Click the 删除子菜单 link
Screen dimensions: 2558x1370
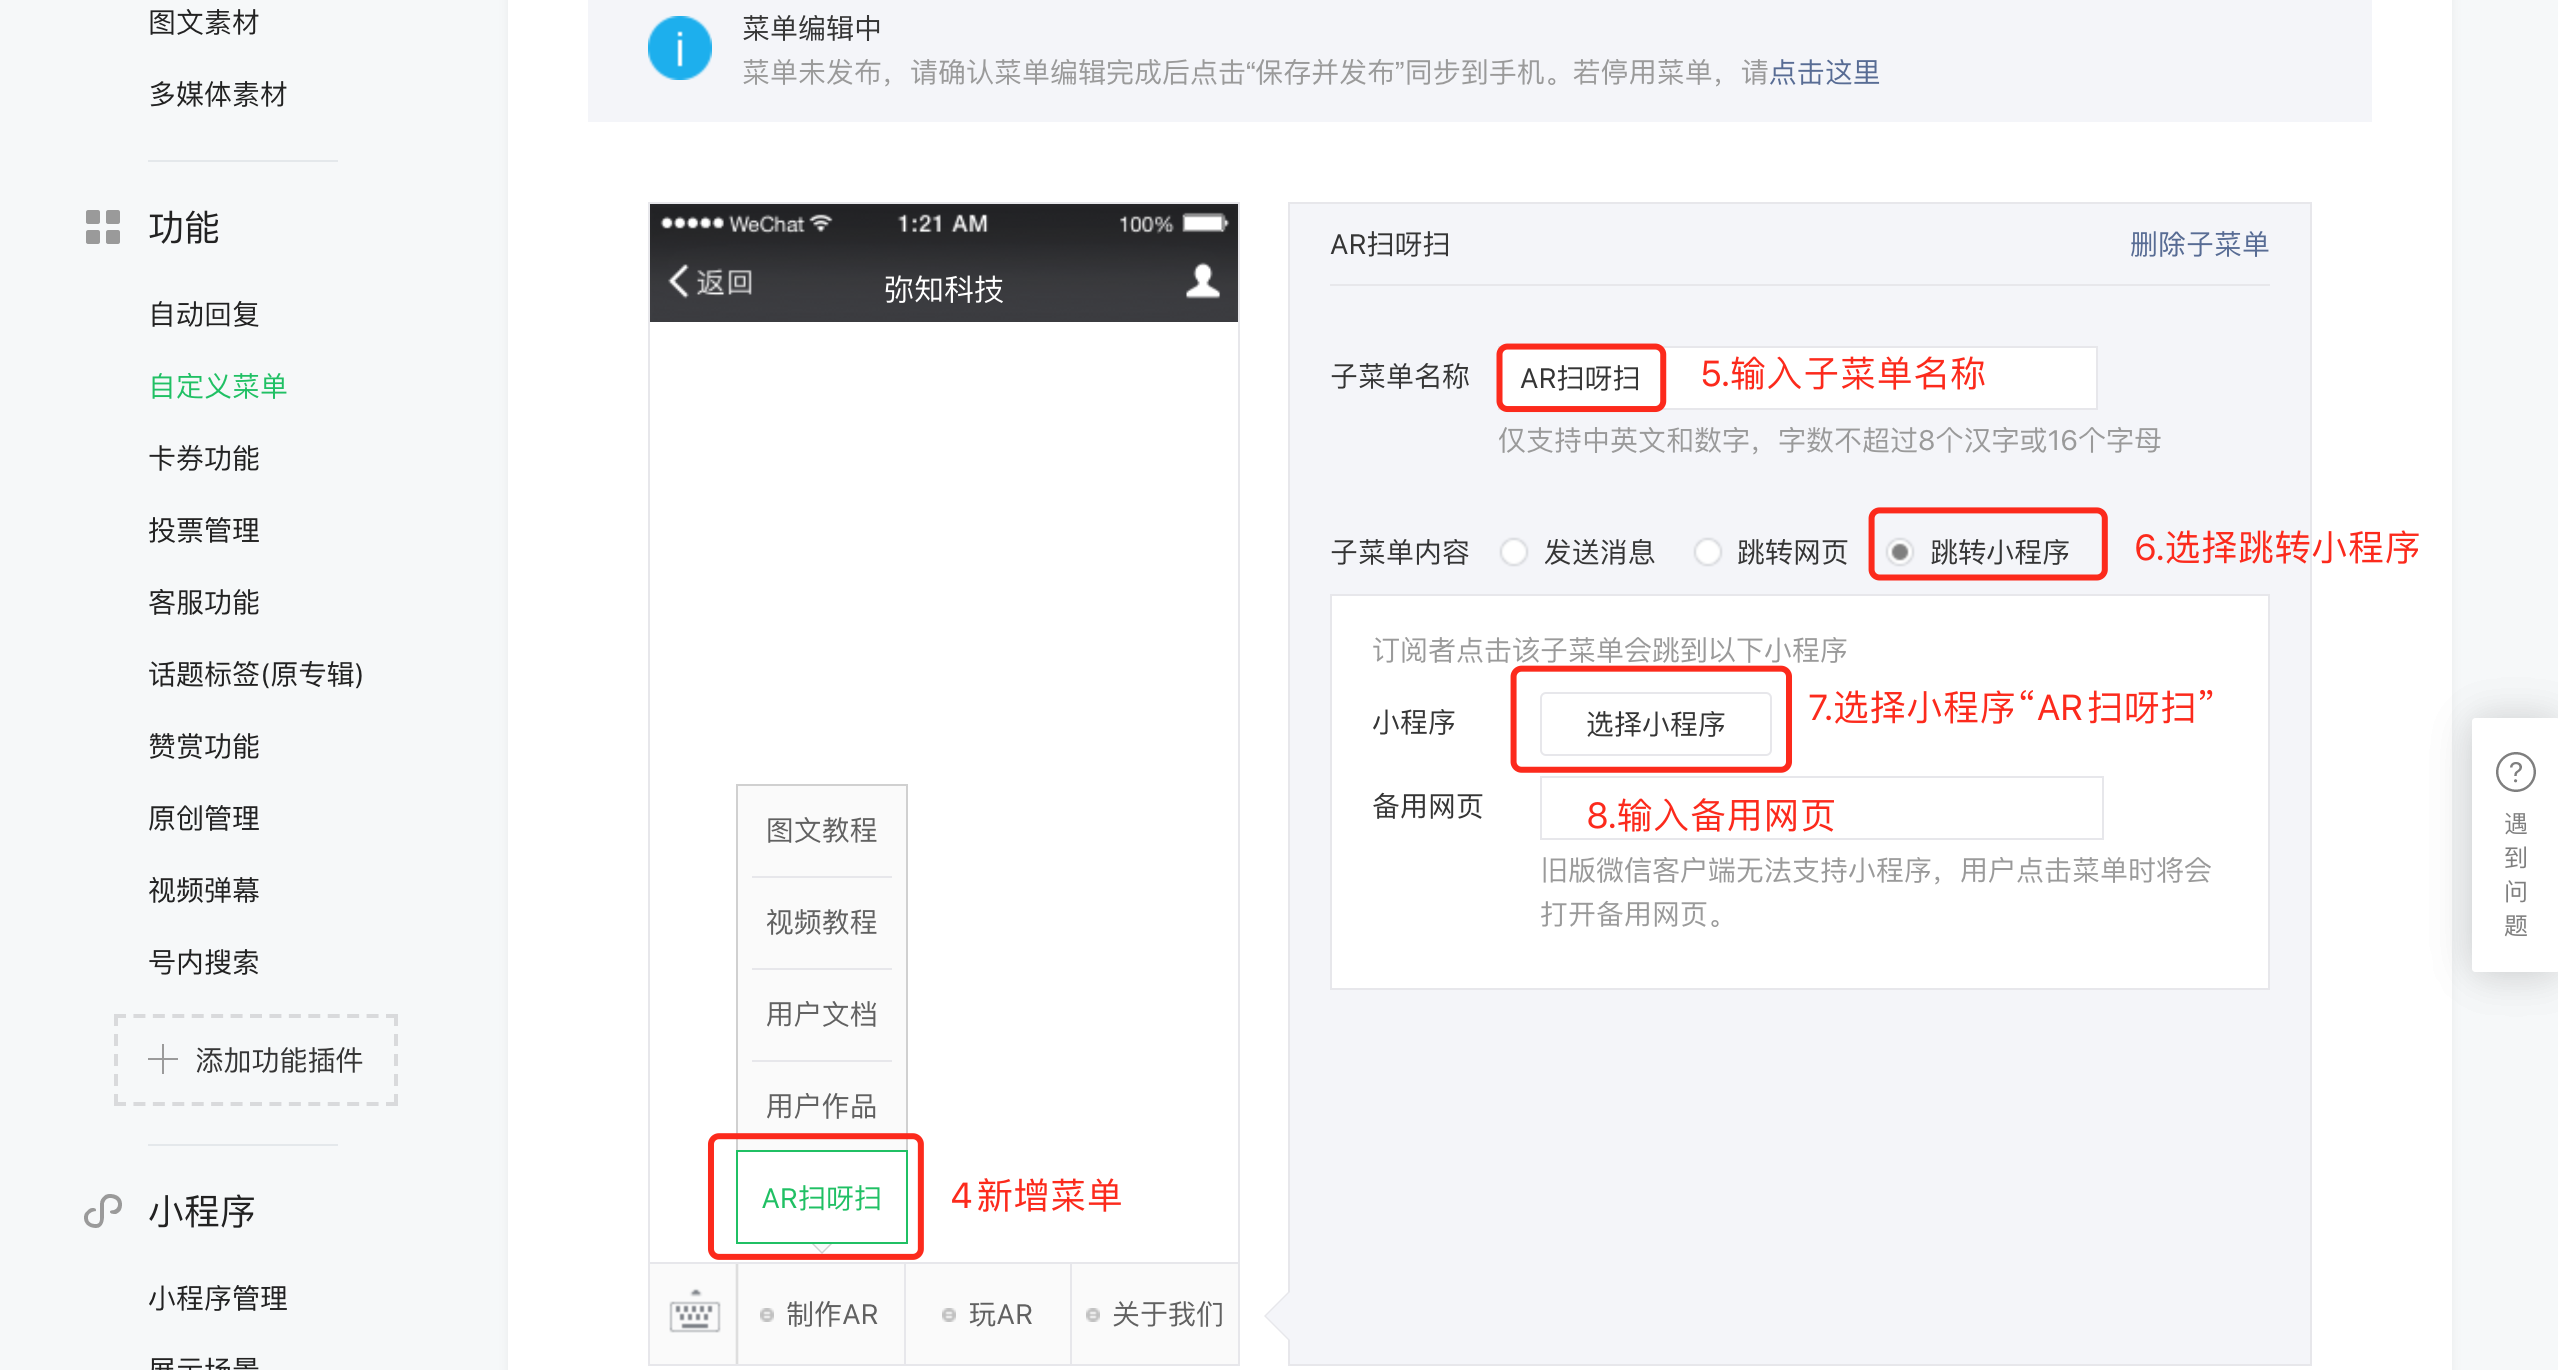(x=2198, y=244)
